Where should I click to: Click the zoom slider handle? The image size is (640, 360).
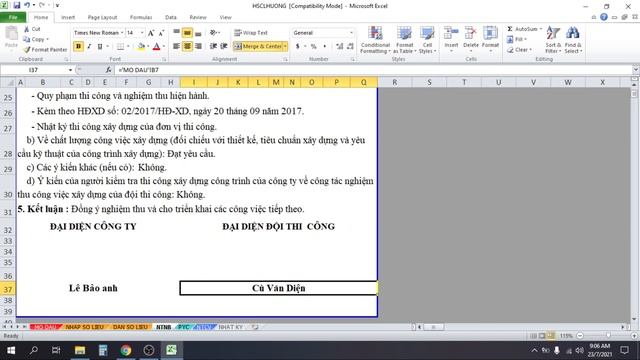point(608,336)
